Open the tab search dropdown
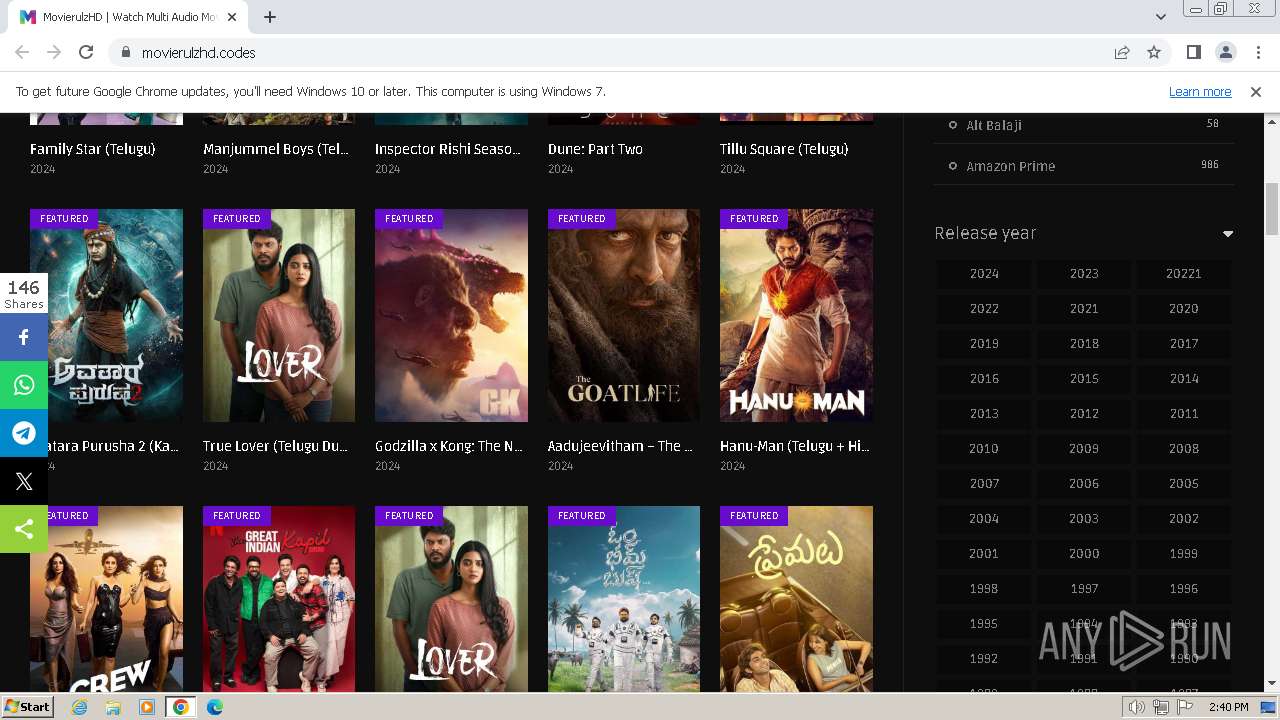Viewport: 1280px width, 720px height. pyautogui.click(x=1160, y=17)
